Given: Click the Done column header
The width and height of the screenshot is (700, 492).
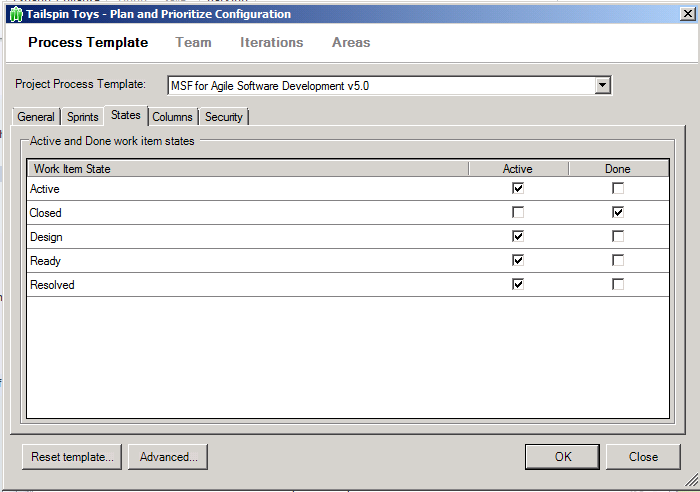Looking at the screenshot, I should click(x=618, y=169).
